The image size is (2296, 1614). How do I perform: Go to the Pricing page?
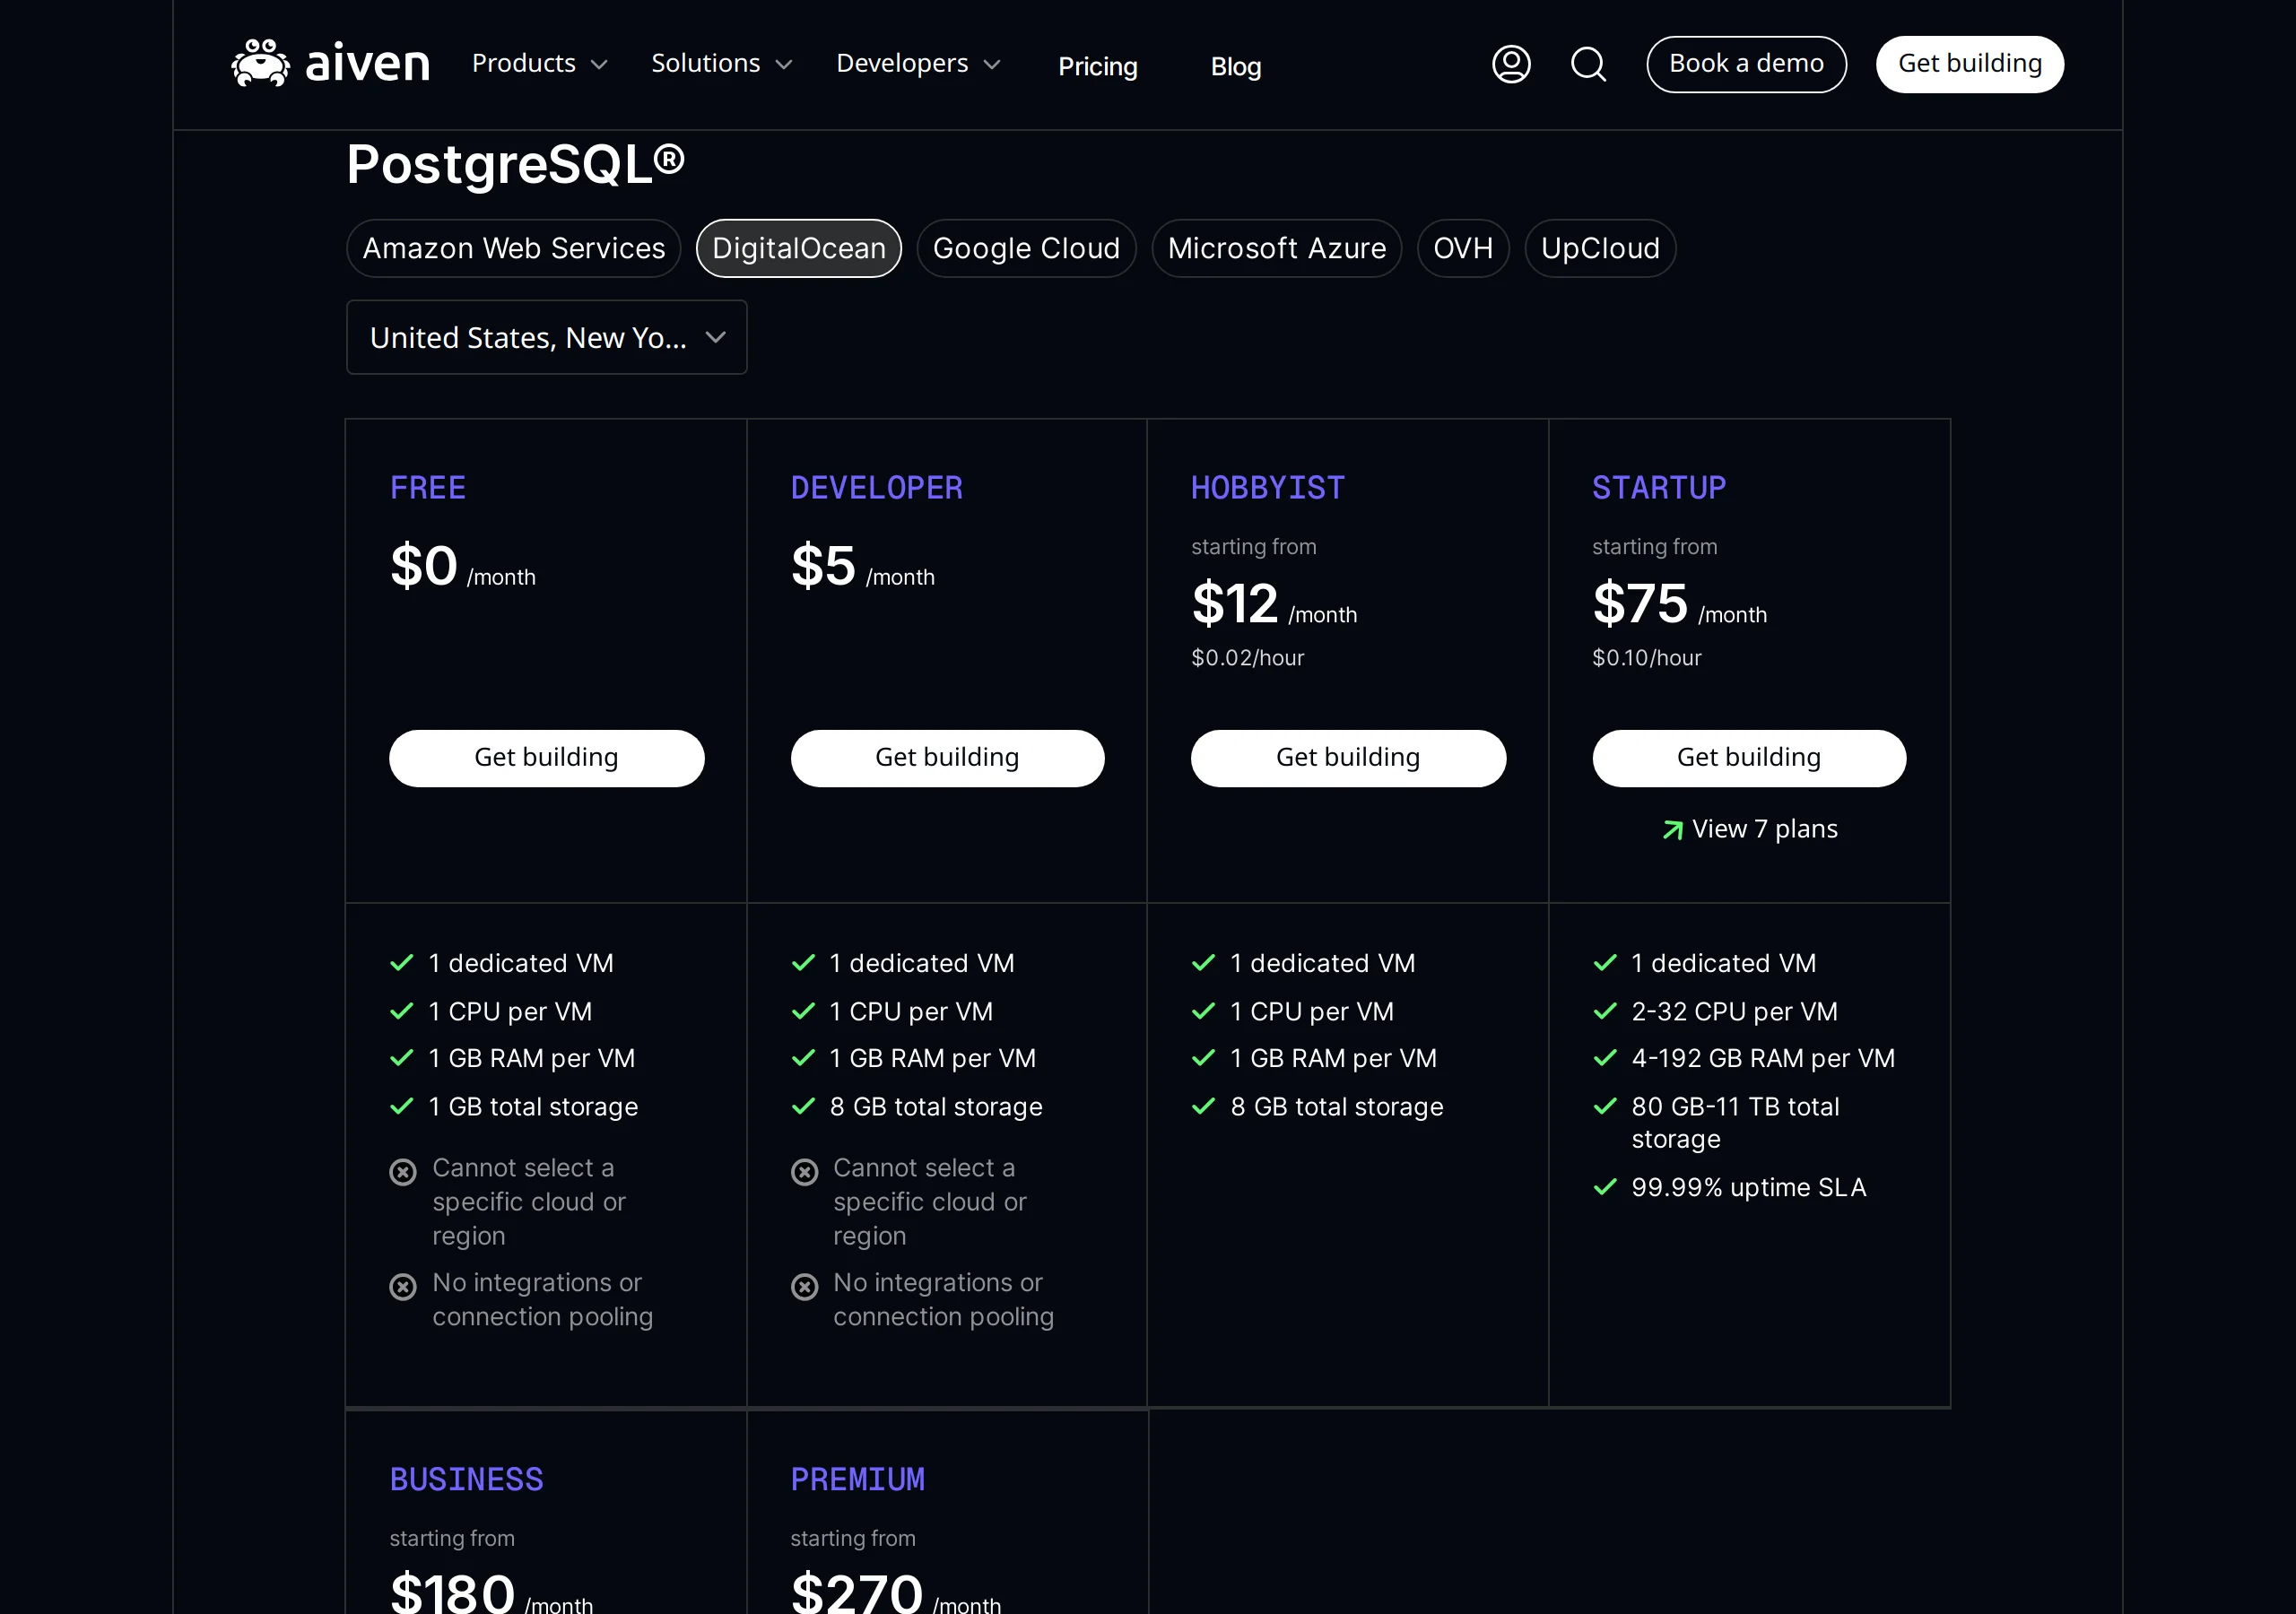1098,66
